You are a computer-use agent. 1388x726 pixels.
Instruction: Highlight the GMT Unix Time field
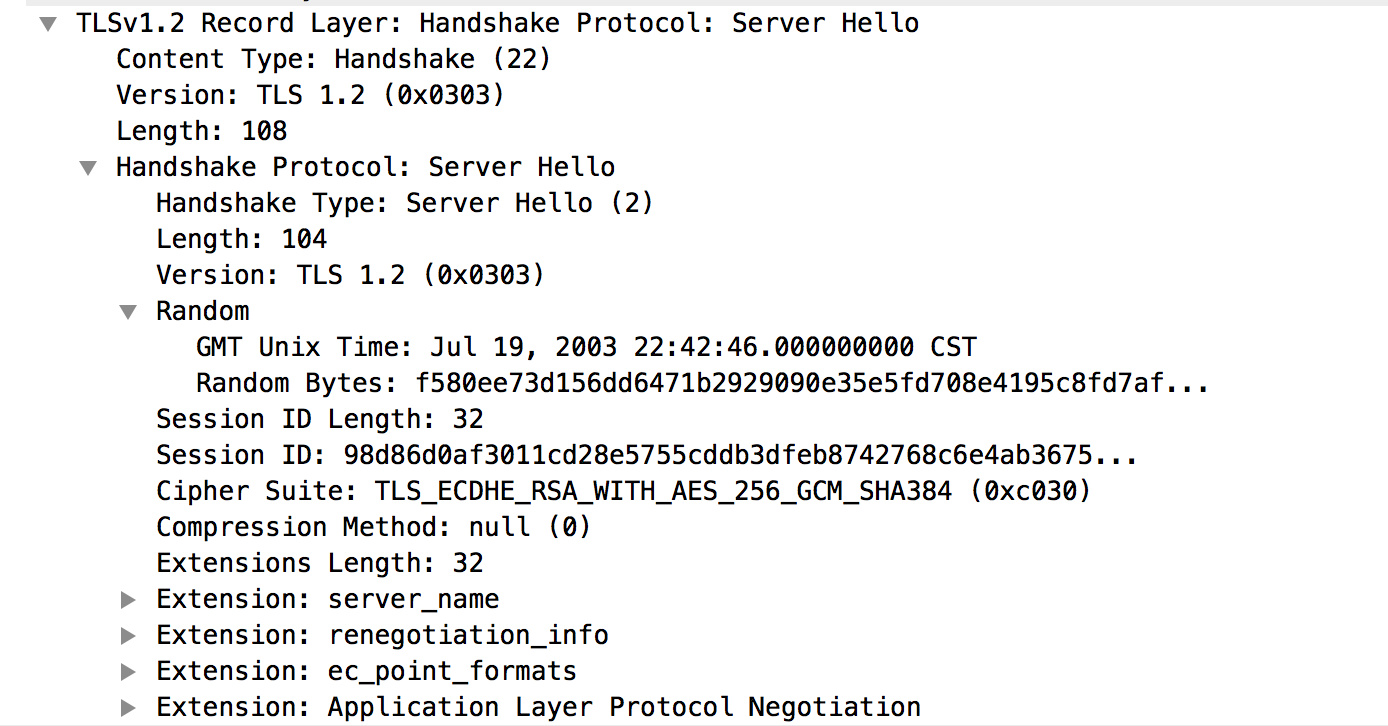(x=586, y=347)
